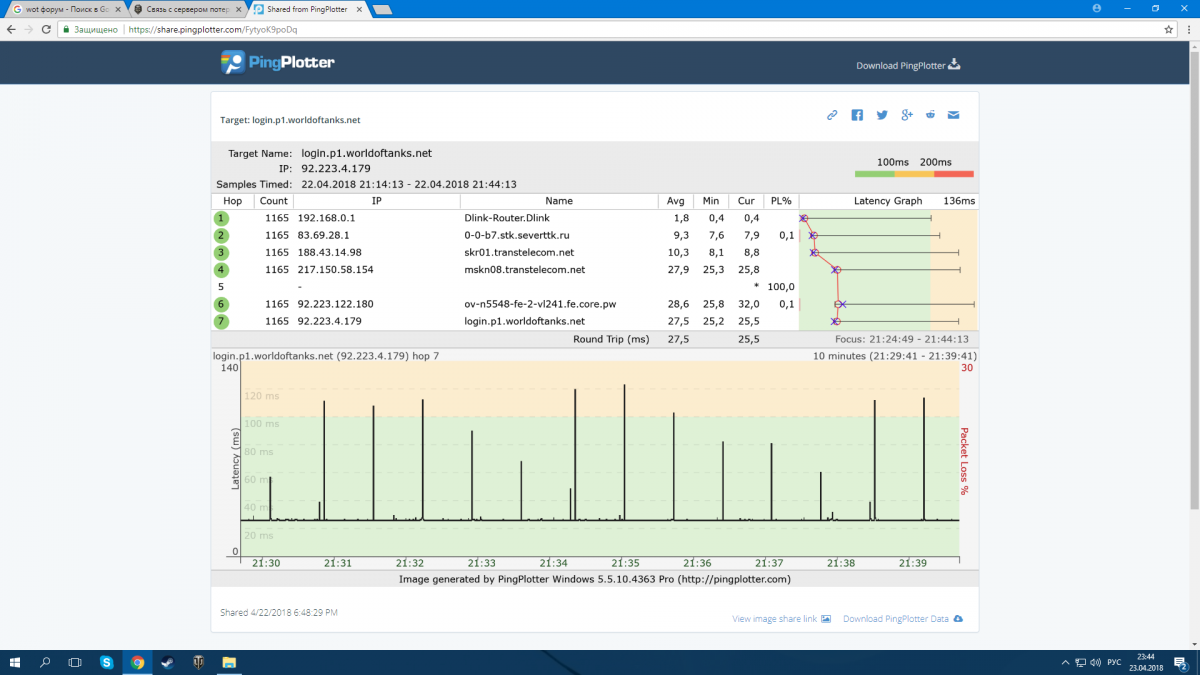Share the report on Twitter
Viewport: 1200px width, 675px height.
882,115
